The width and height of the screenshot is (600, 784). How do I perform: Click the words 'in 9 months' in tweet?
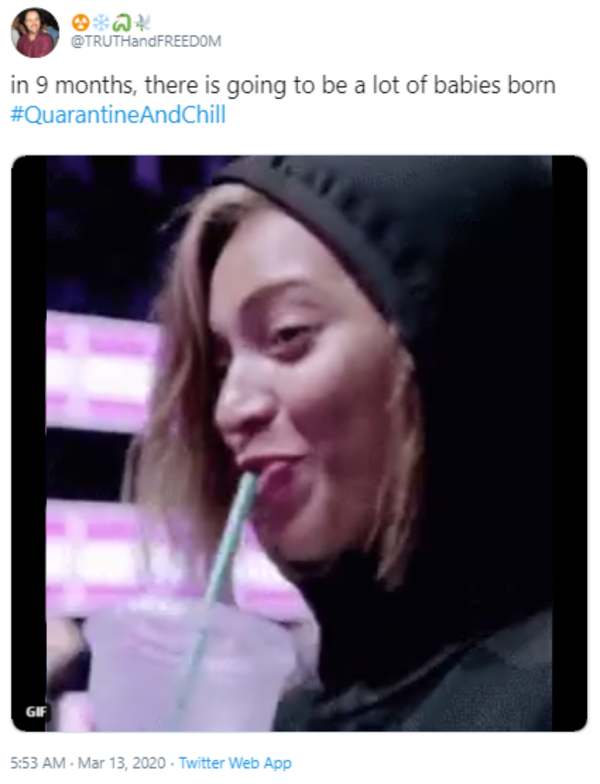coord(73,86)
